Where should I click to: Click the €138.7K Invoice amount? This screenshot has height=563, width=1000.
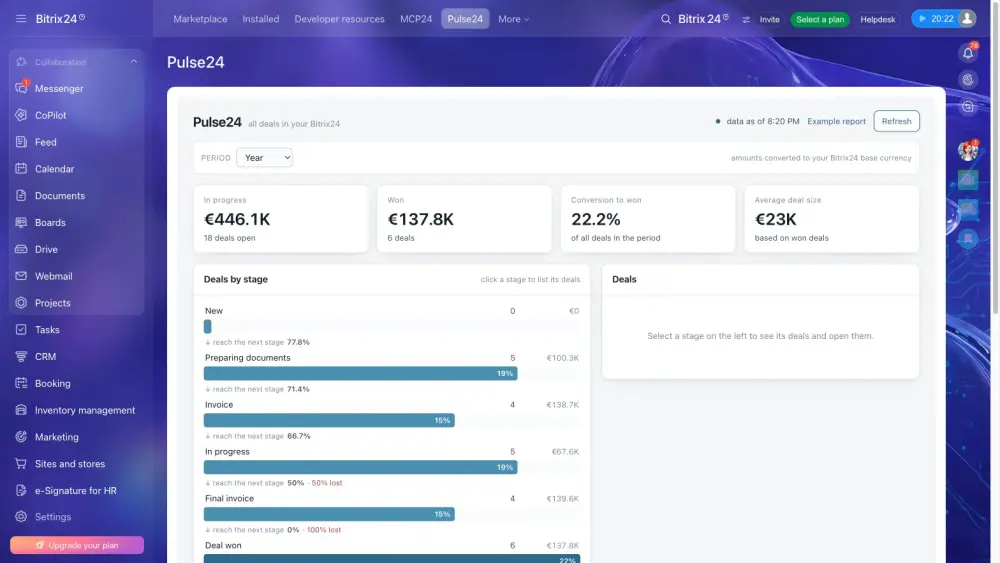(562, 405)
